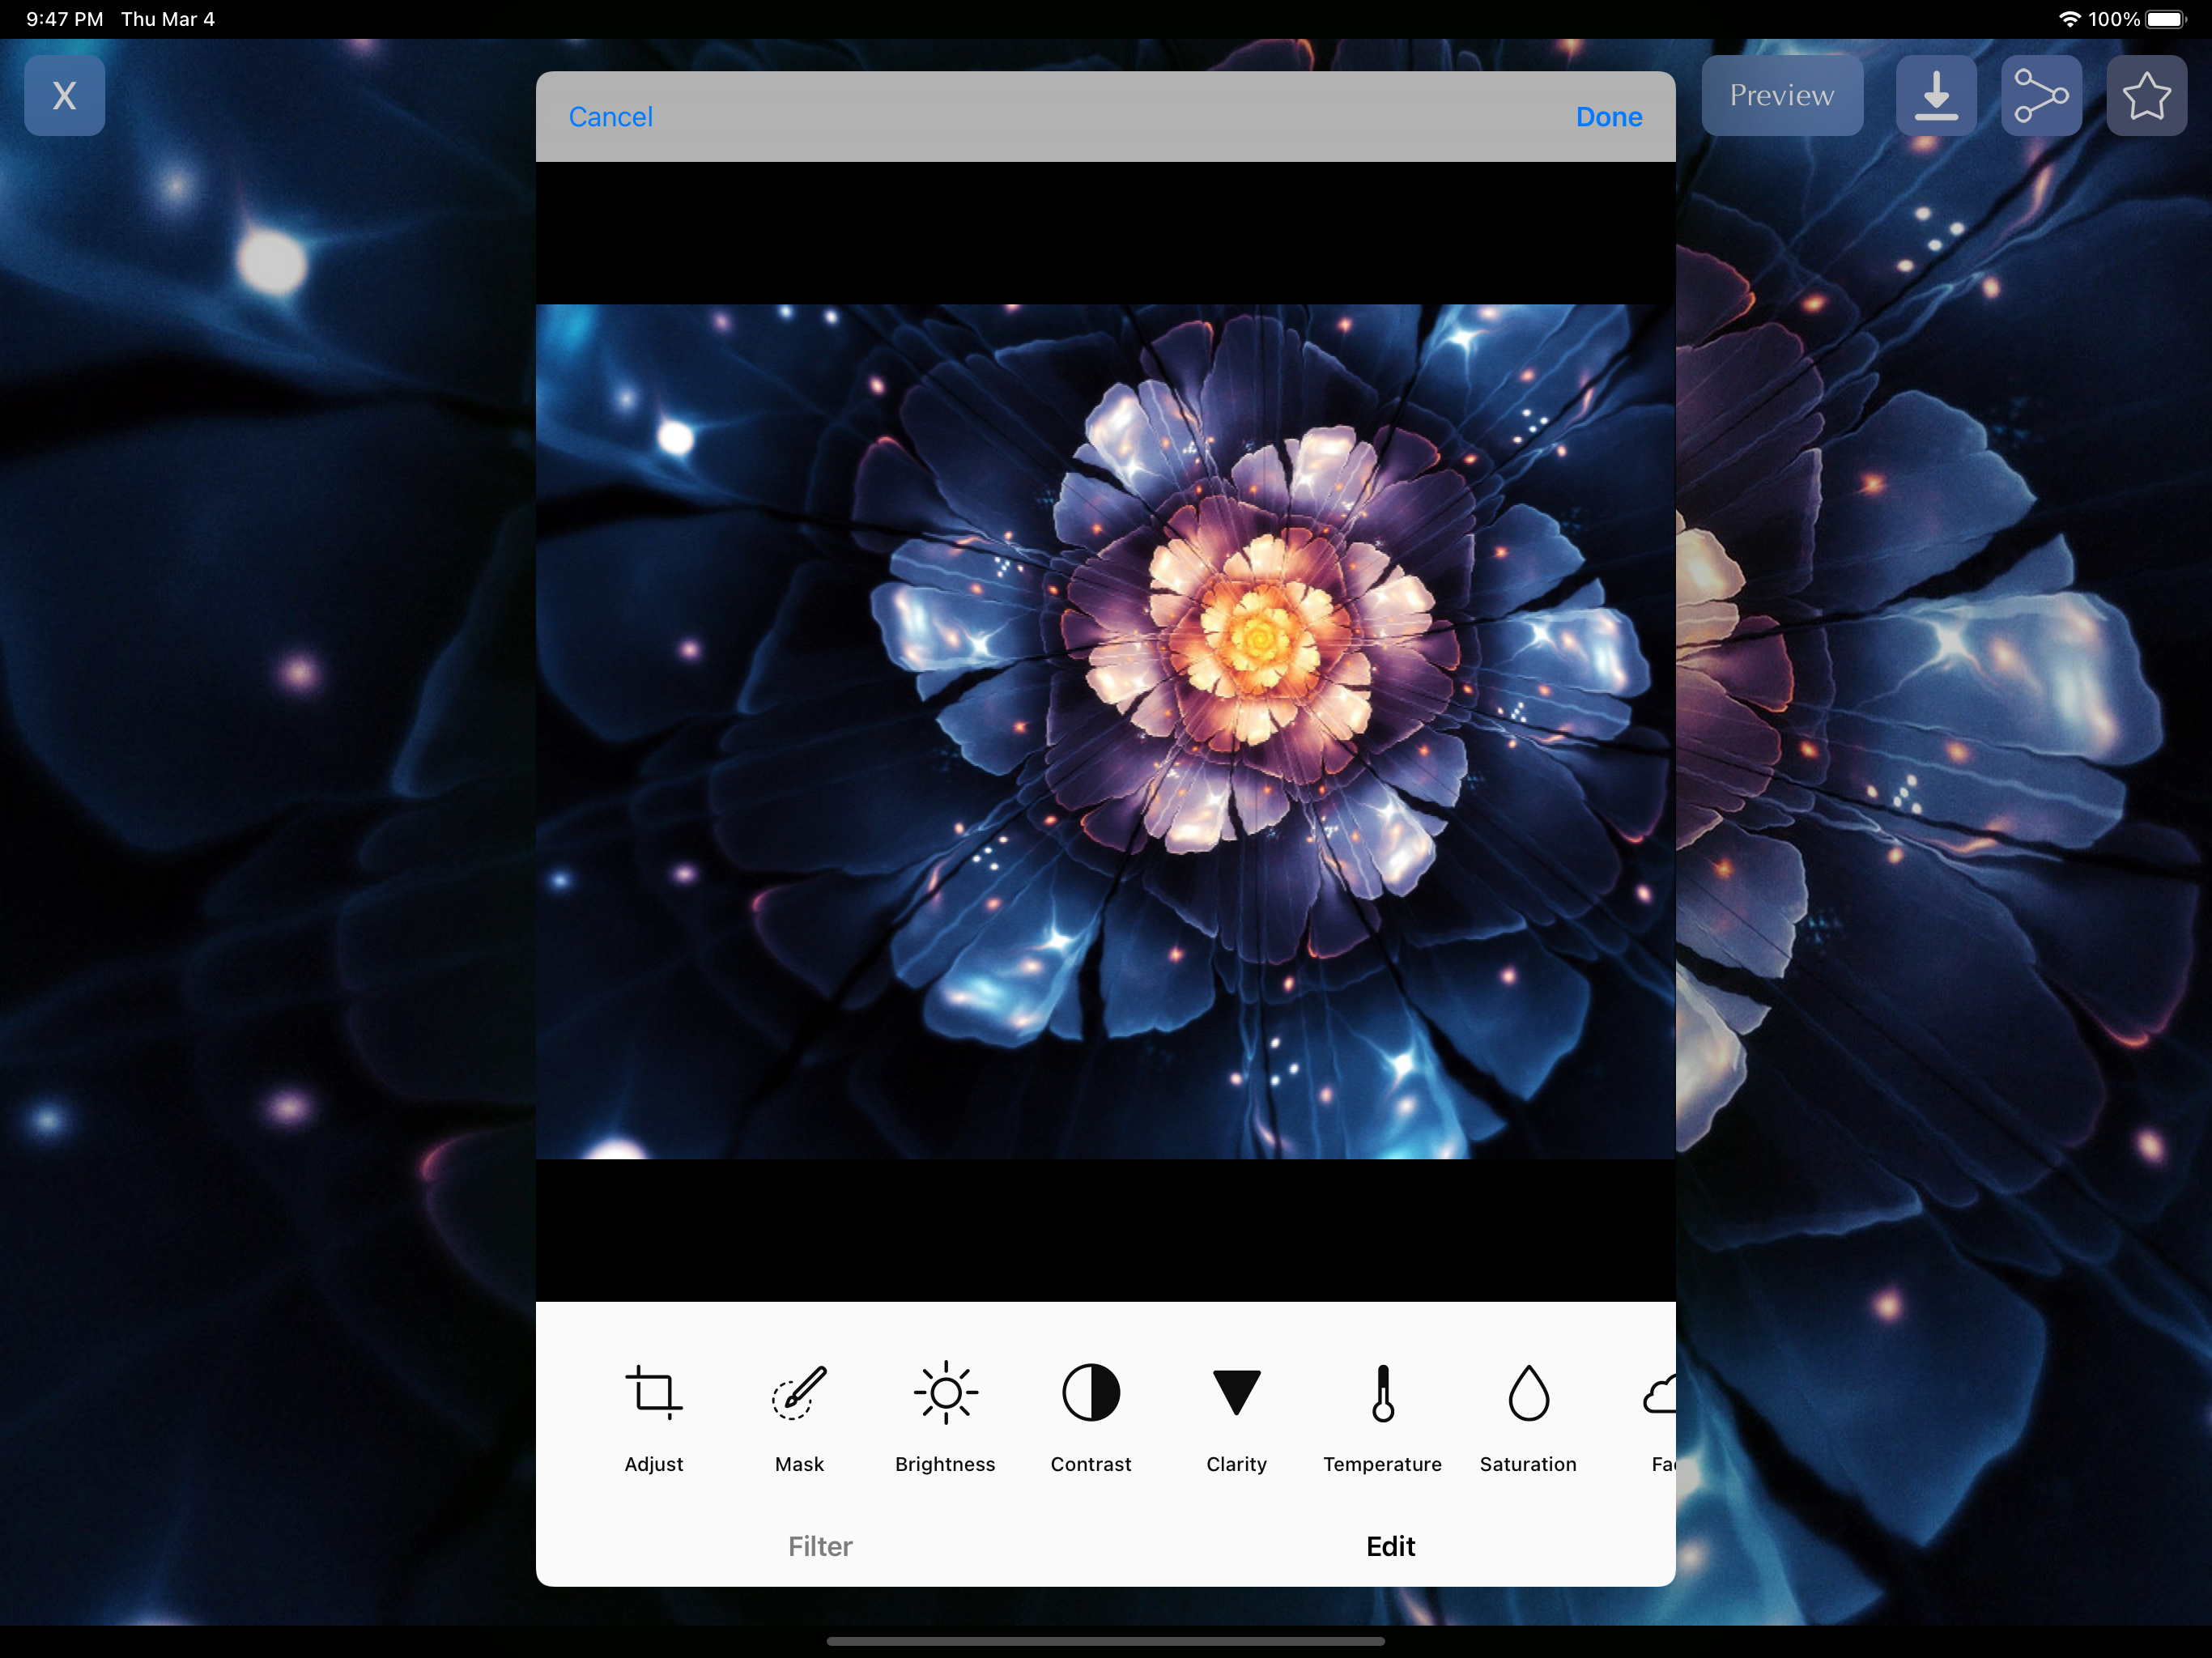Click the download wallpaper icon
2212x1658 pixels.
pyautogui.click(x=1936, y=96)
